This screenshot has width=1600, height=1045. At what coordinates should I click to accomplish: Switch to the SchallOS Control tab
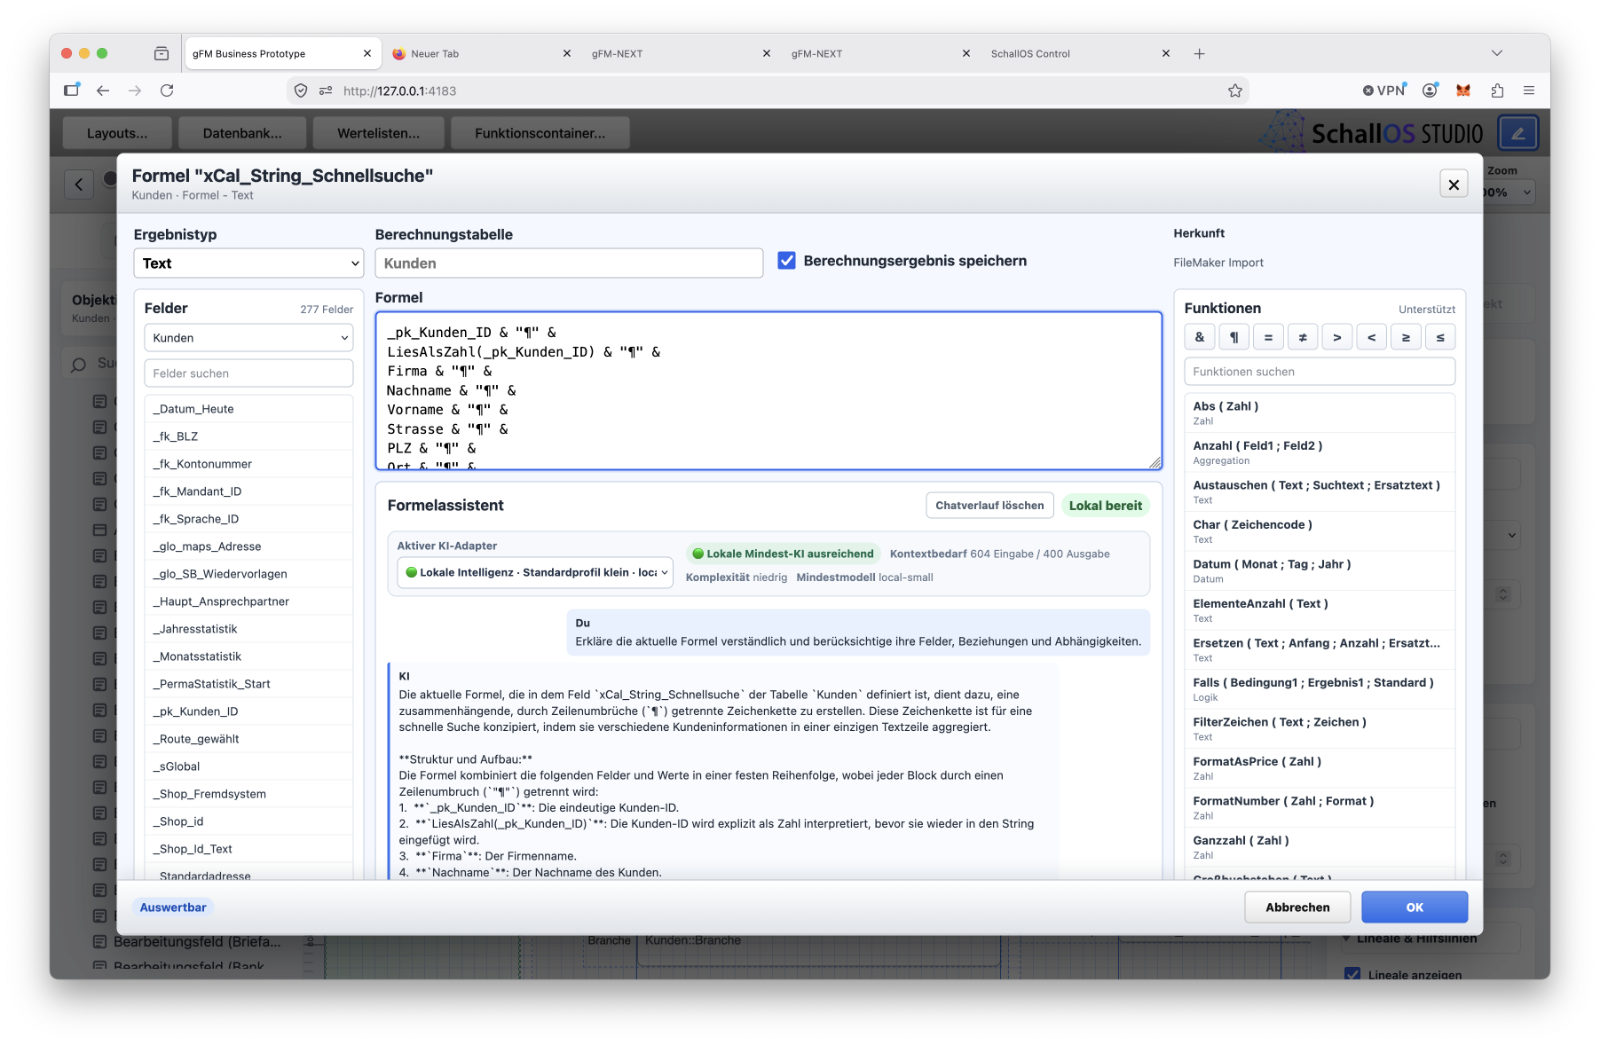[1030, 54]
